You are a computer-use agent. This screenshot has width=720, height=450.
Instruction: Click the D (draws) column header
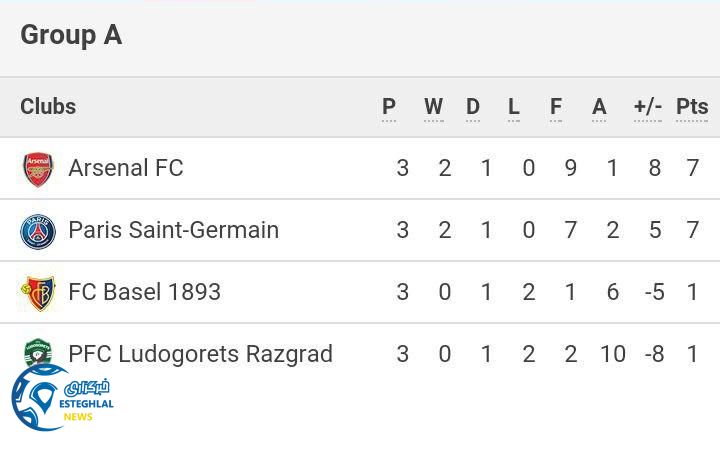[473, 106]
